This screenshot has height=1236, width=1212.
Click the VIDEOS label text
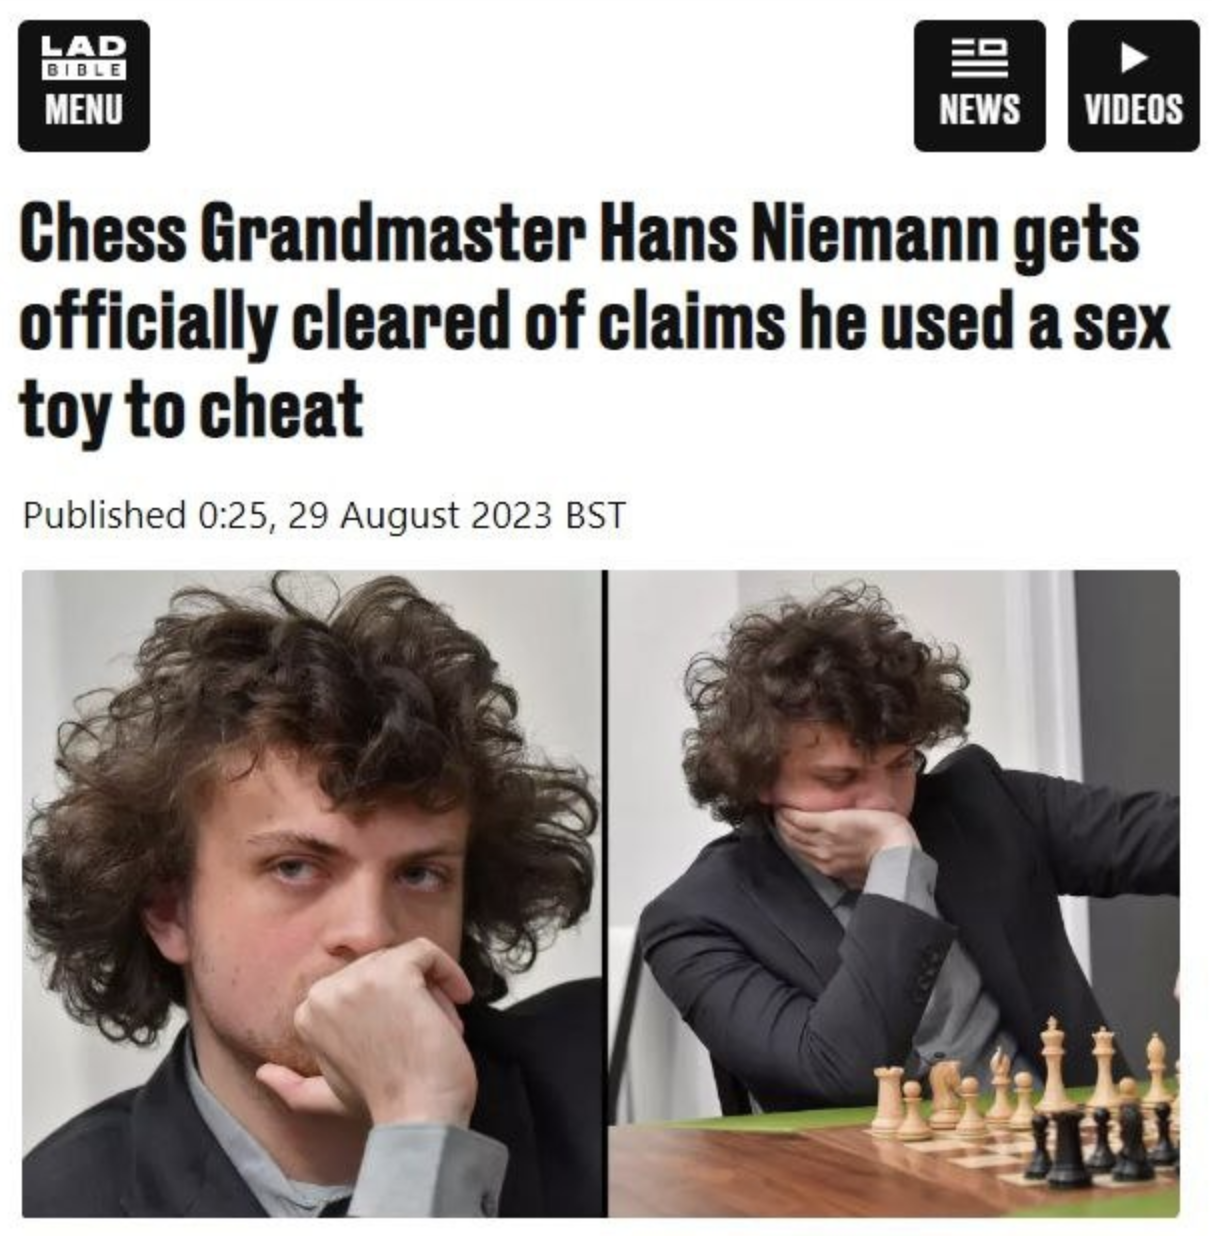point(1133,108)
